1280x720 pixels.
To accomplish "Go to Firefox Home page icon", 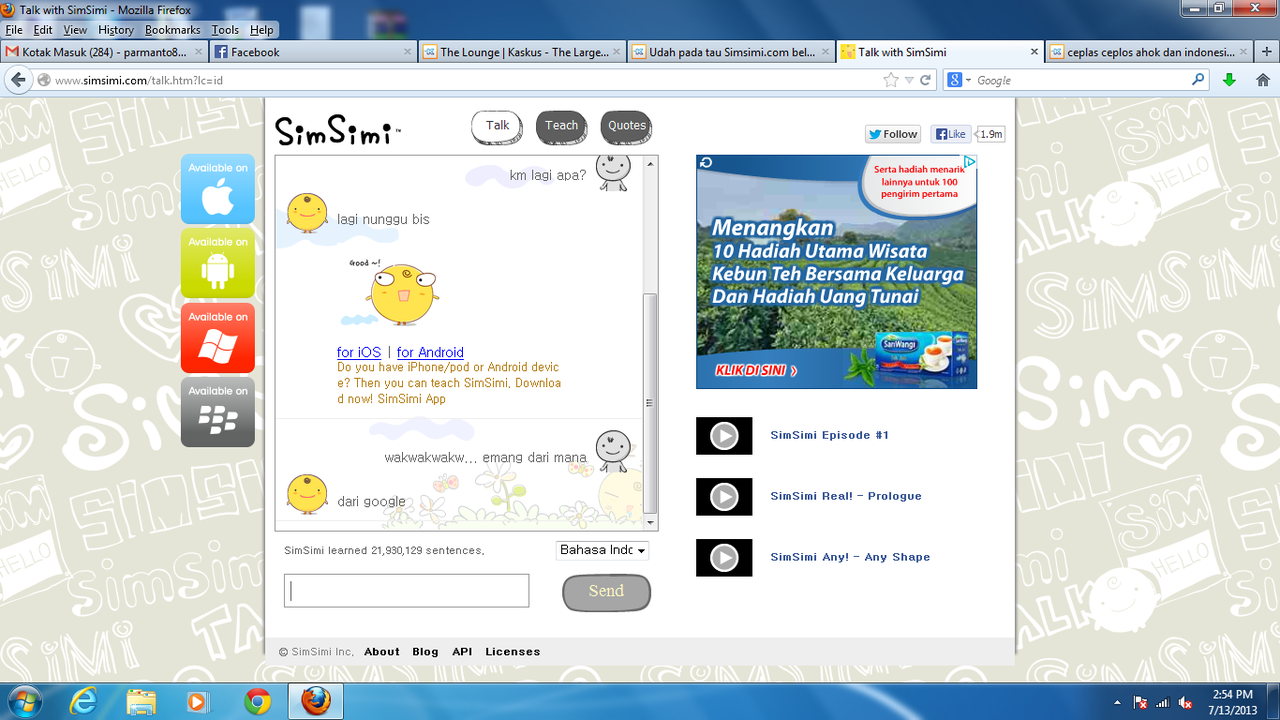I will pos(1262,80).
